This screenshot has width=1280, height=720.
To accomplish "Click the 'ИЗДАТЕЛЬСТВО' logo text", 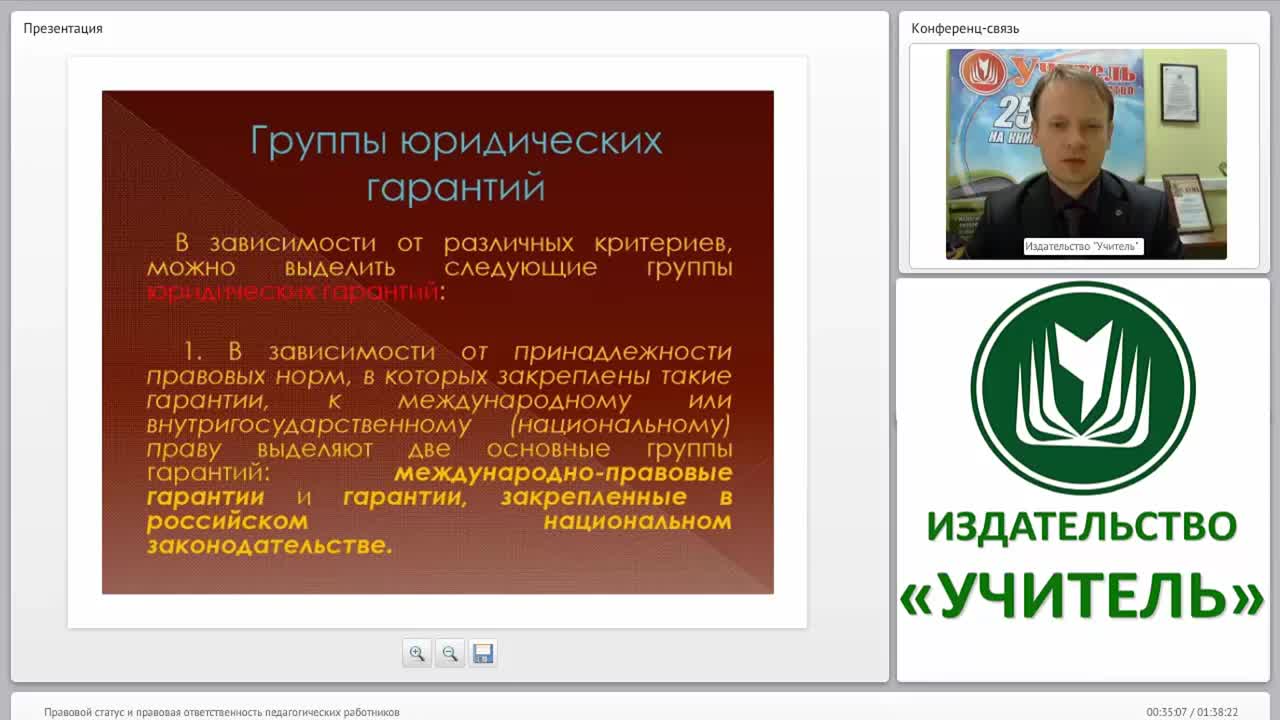I will point(1082,526).
